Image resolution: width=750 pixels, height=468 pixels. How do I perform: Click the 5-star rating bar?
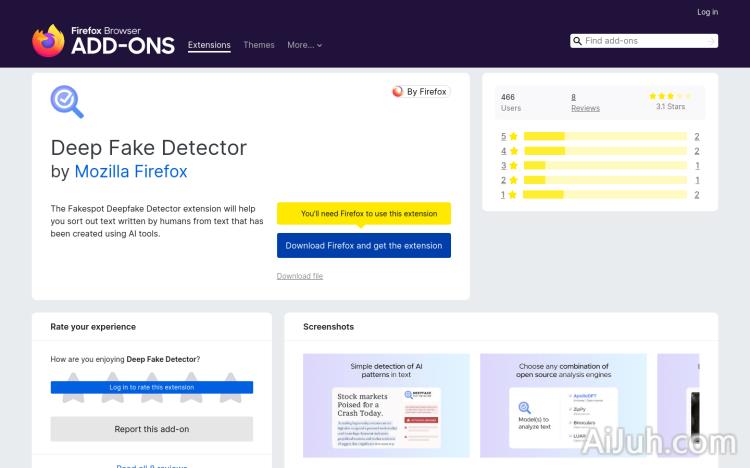[x=605, y=136]
